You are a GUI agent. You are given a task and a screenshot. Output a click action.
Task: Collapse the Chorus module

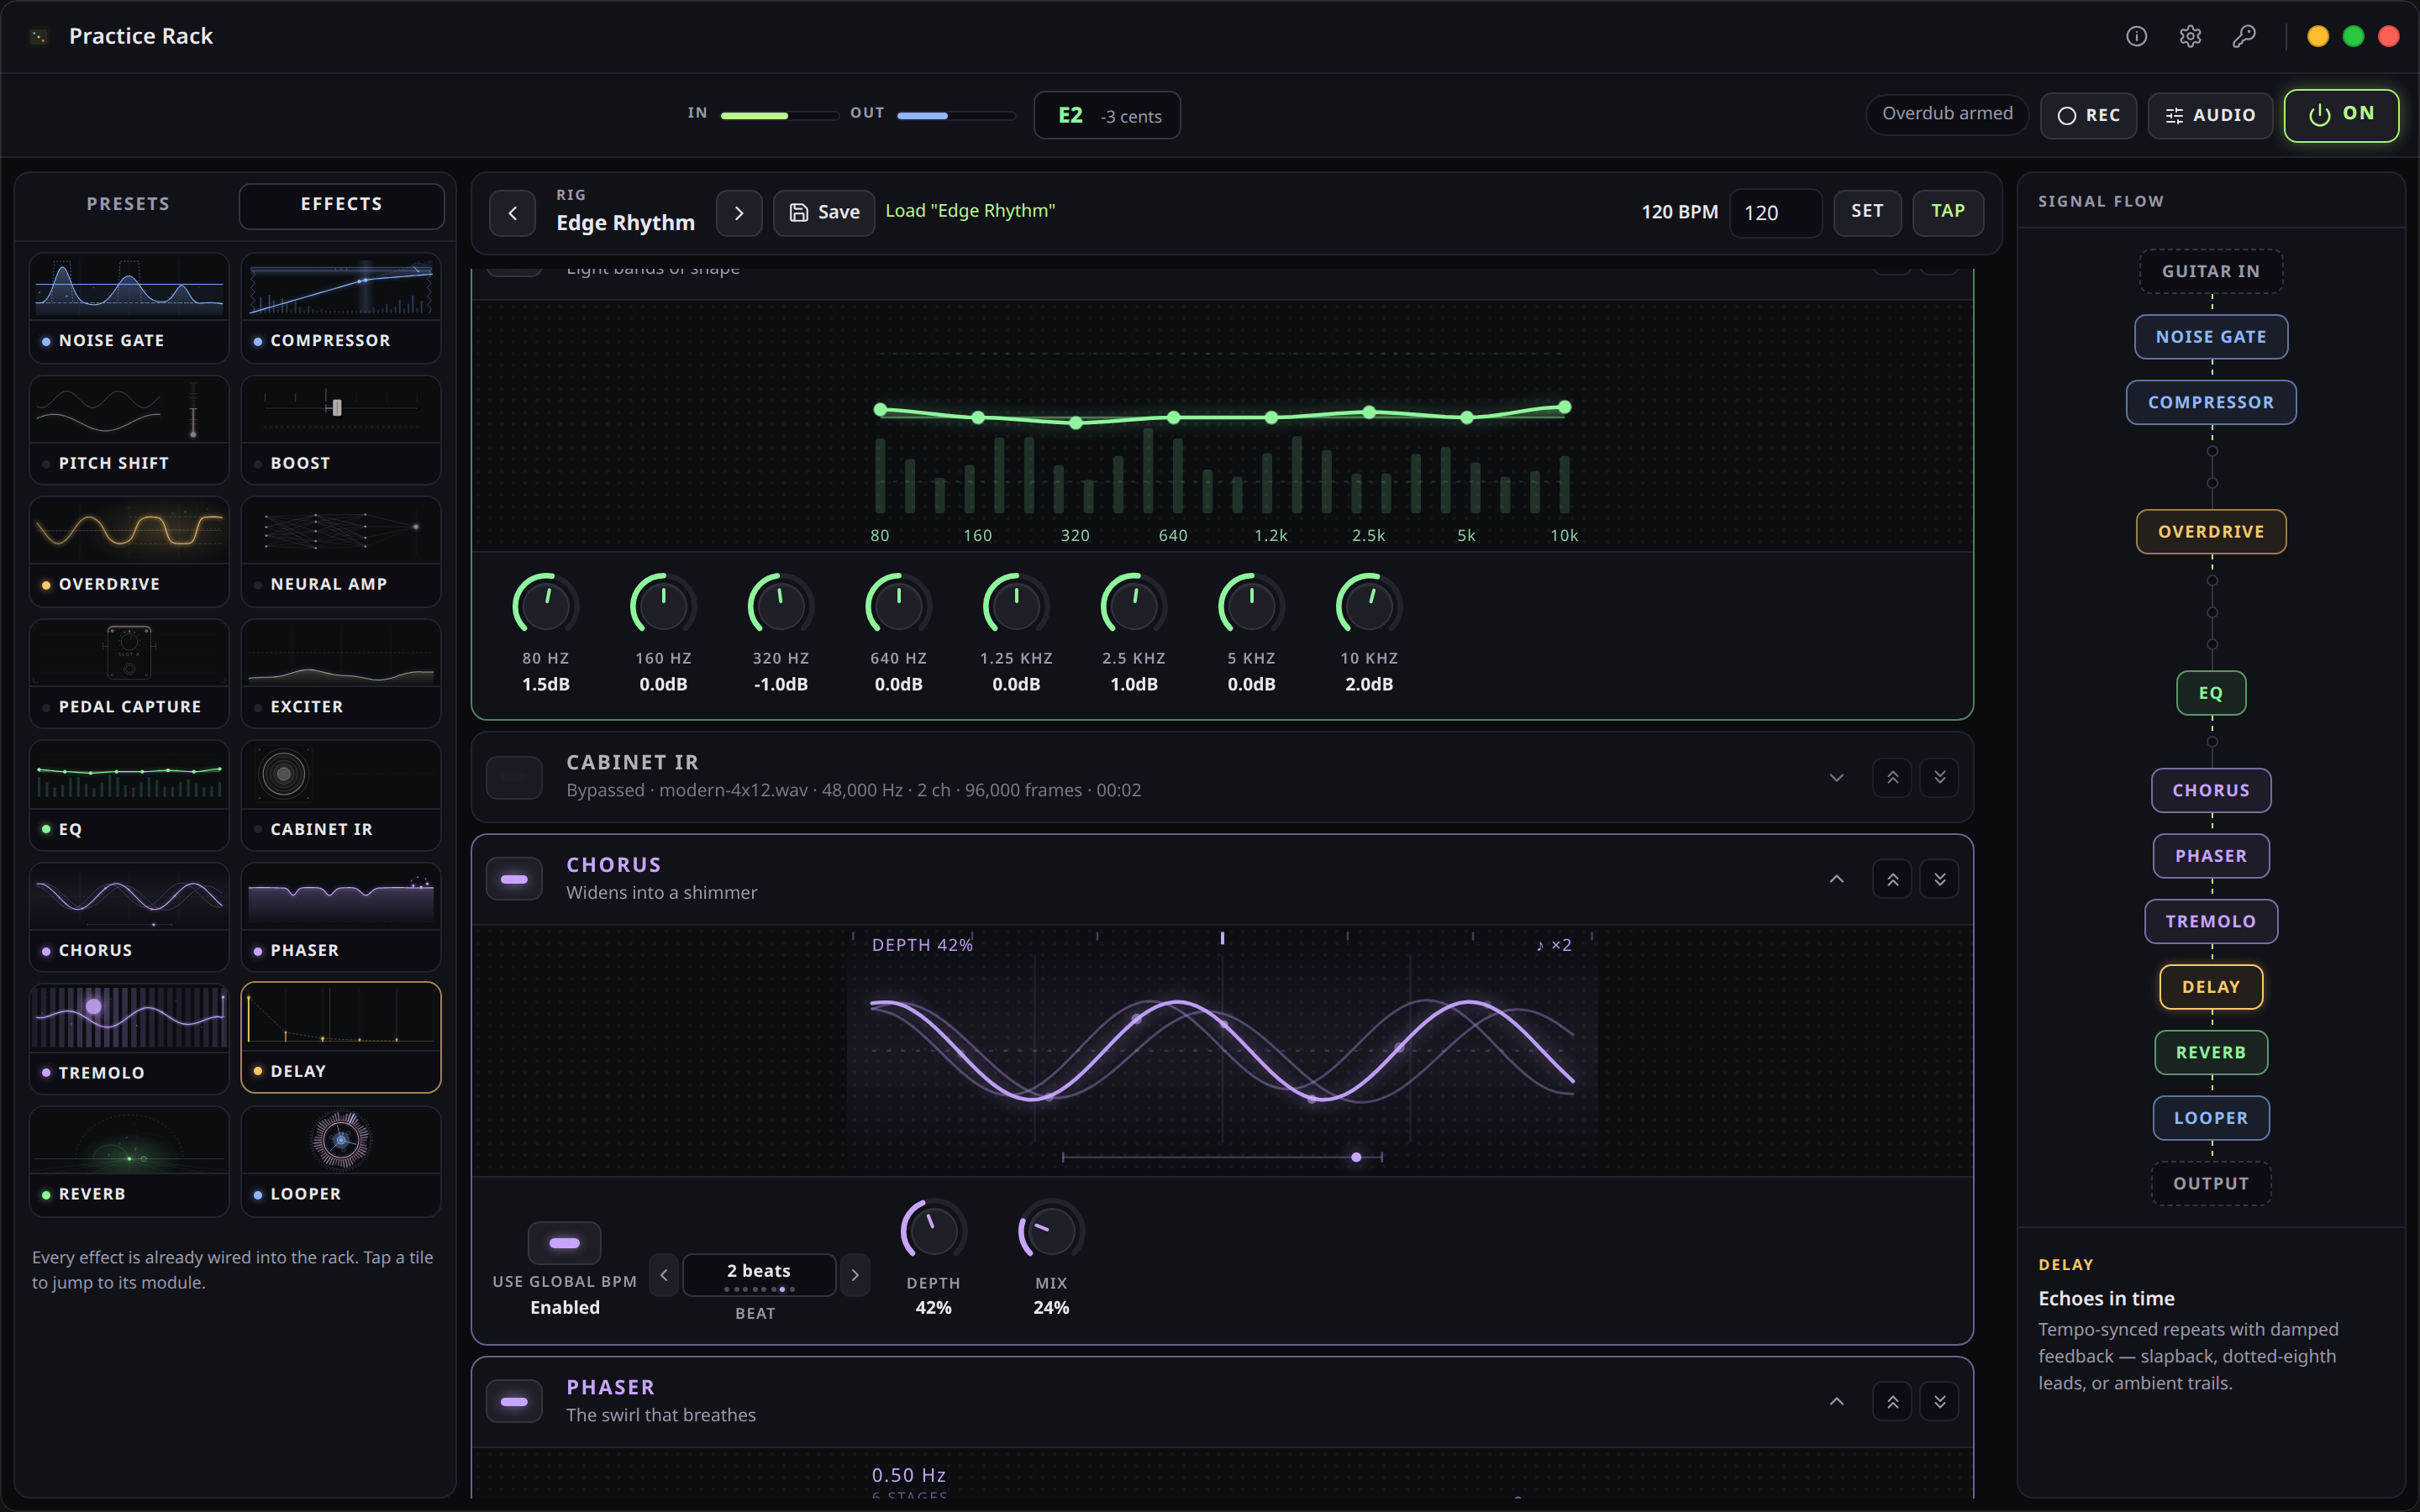pyautogui.click(x=1836, y=880)
